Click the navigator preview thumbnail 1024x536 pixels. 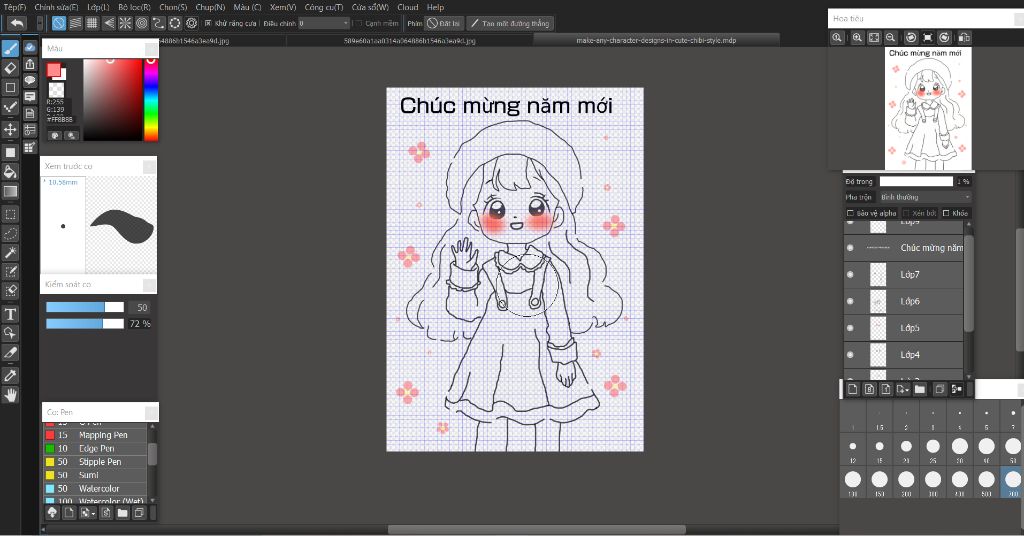[928, 108]
